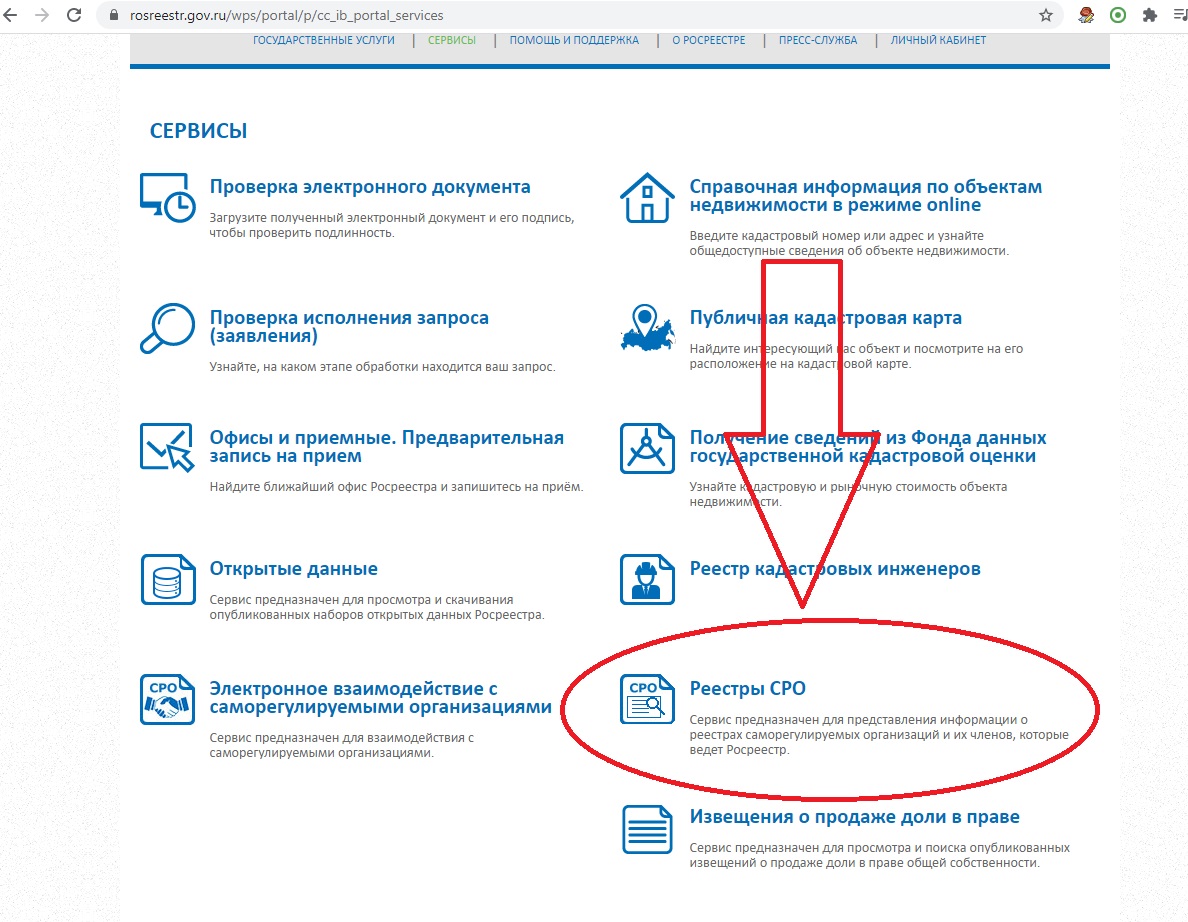Open the browser extensions puzzle icon
This screenshot has height=922, width=1188.
coord(1149,15)
